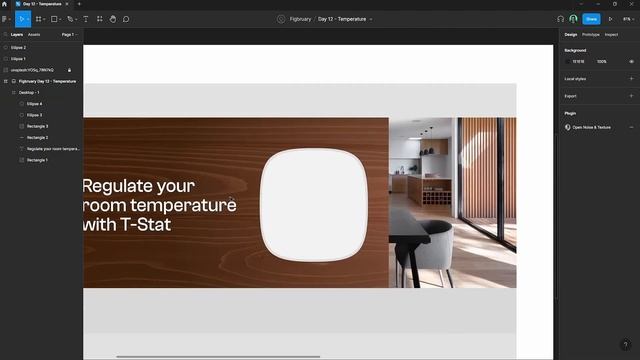Open the zoom level dropdown
Image resolution: width=640 pixels, height=360 pixels.
(628, 19)
